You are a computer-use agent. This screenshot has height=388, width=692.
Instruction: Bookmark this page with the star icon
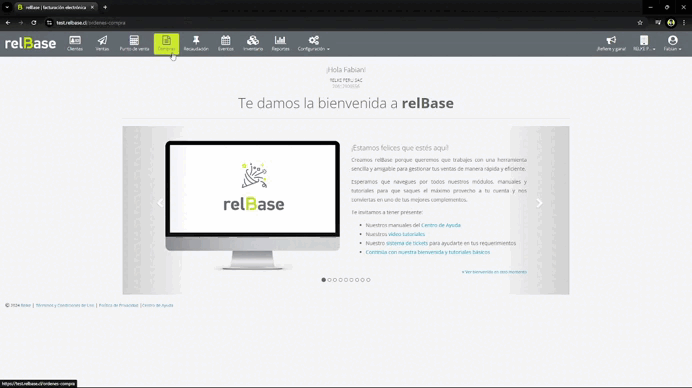tap(640, 23)
